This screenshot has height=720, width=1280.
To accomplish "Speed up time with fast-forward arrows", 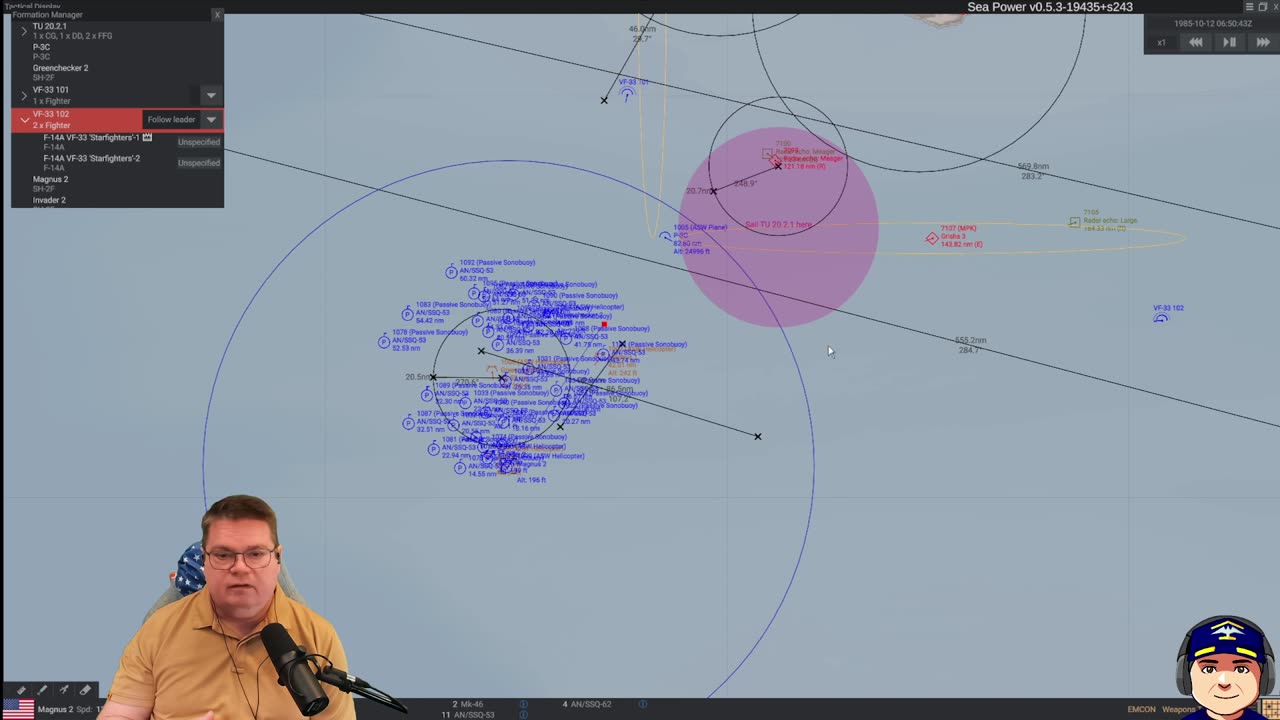I will point(1262,42).
